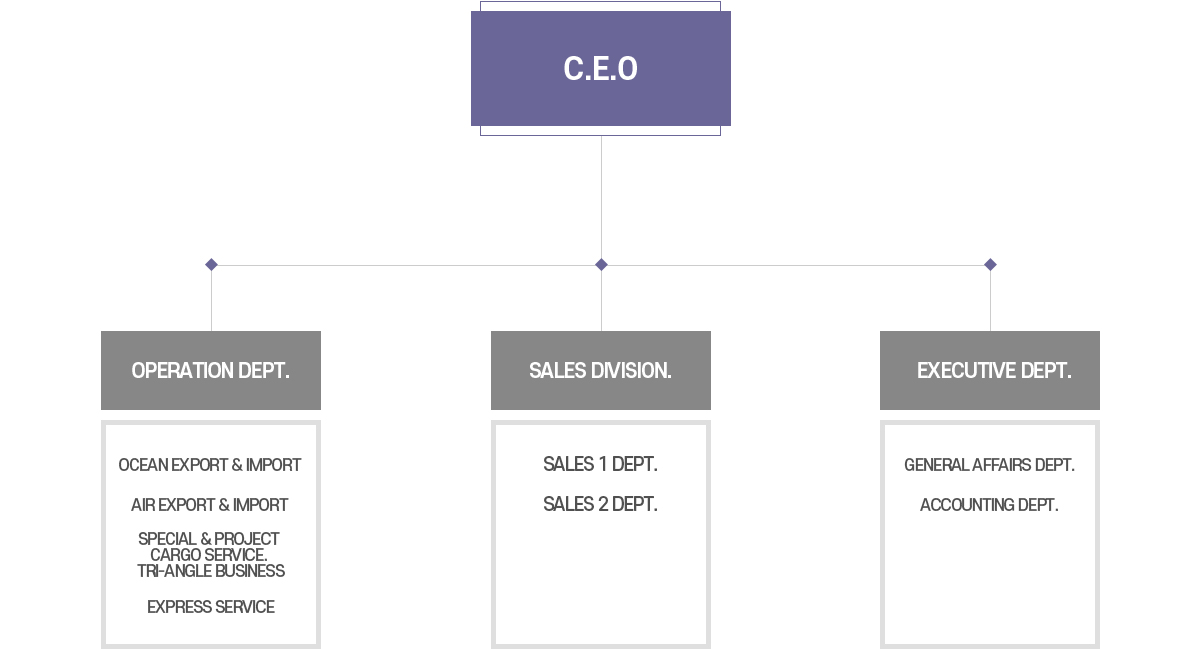This screenshot has height=650, width=1200.
Task: Click the center diamond connector node
Action: 601,265
